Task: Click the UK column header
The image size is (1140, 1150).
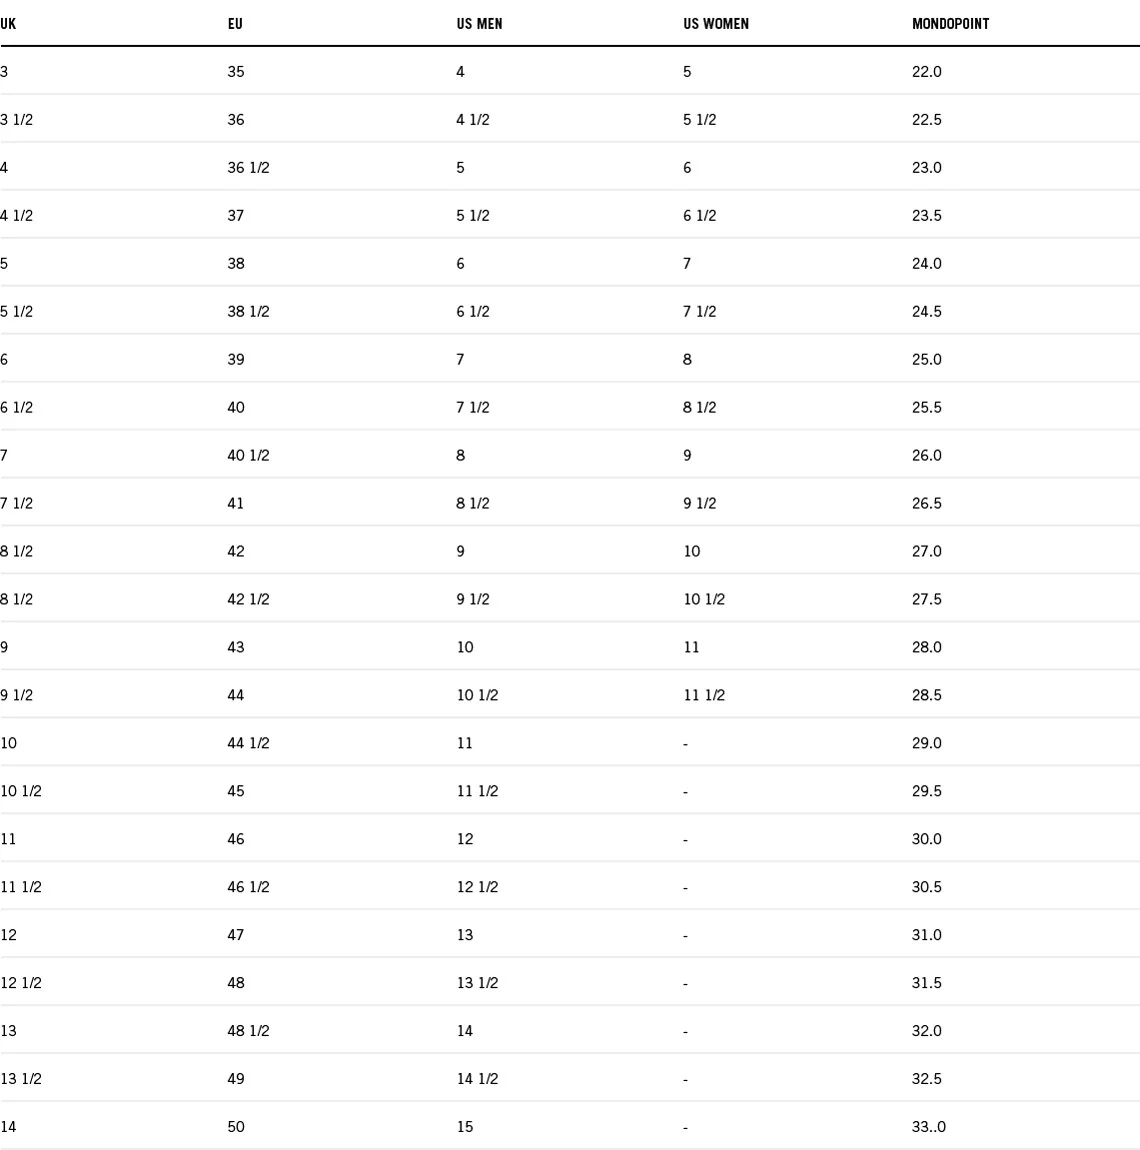Action: [8, 23]
